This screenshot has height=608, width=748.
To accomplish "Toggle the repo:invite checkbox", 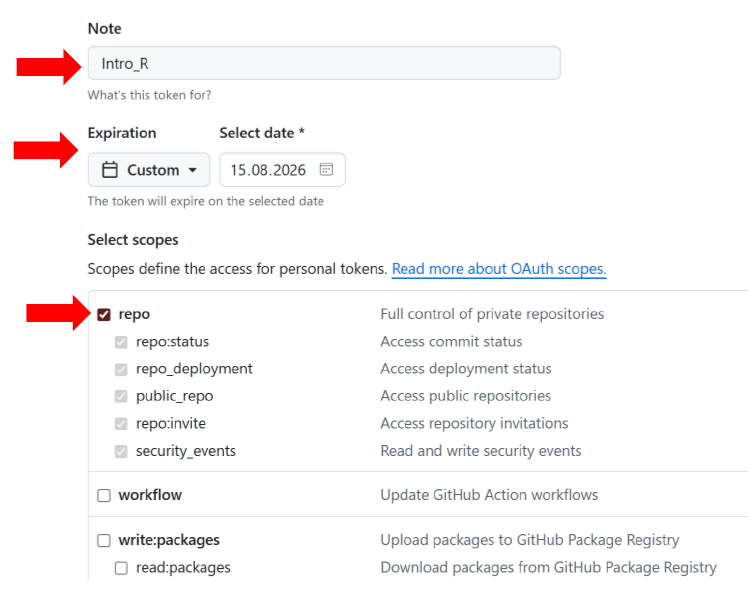I will [121, 424].
